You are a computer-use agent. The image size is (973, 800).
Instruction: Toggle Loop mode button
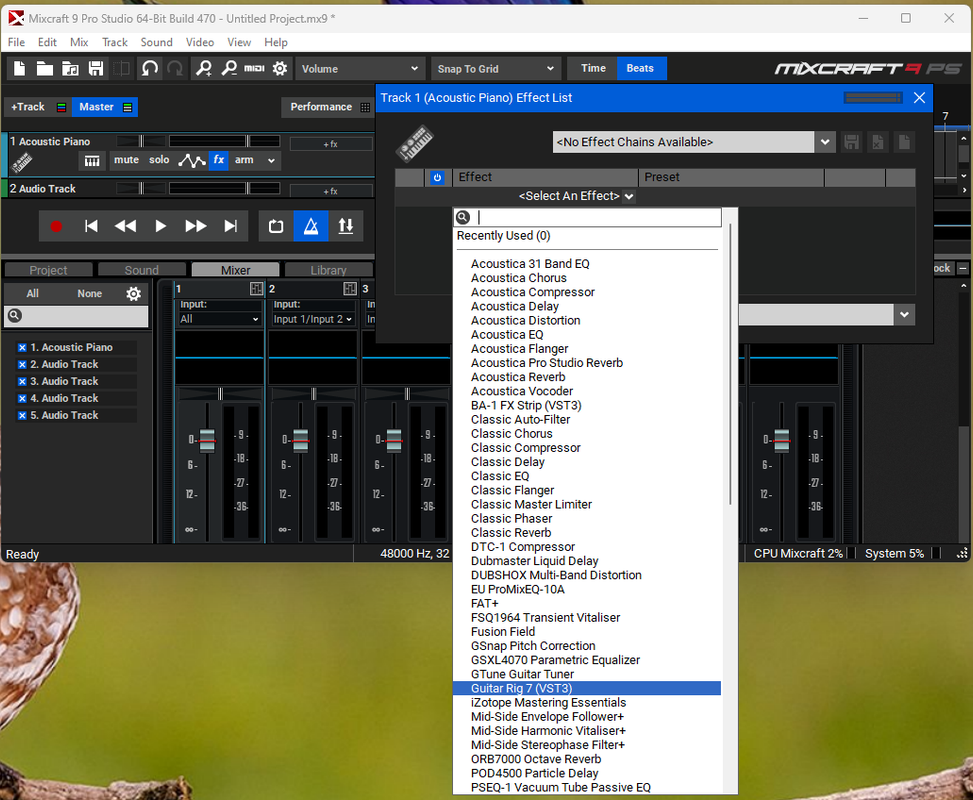(x=276, y=226)
